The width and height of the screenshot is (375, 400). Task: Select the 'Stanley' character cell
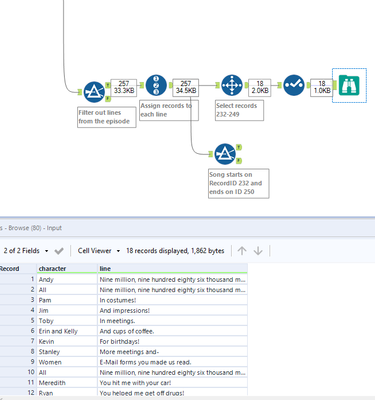click(x=67, y=352)
